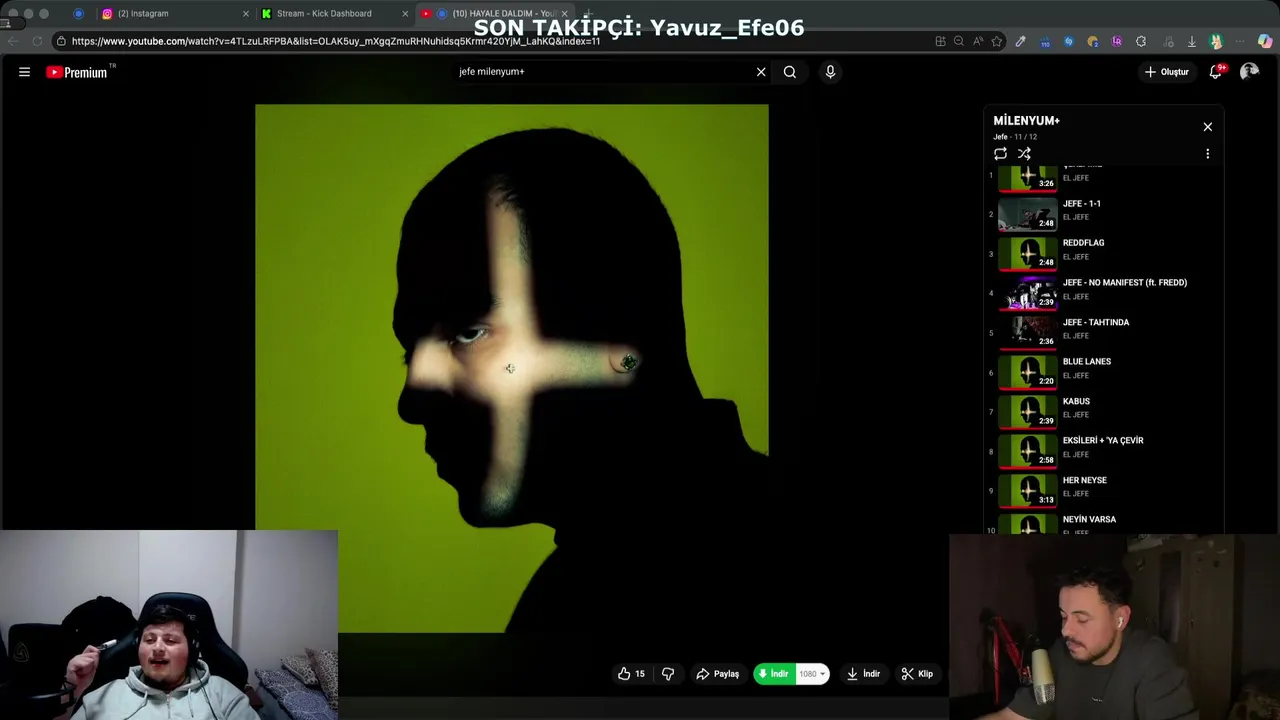This screenshot has width=1280, height=720.
Task: Close the Instagram tab
Action: 246,14
